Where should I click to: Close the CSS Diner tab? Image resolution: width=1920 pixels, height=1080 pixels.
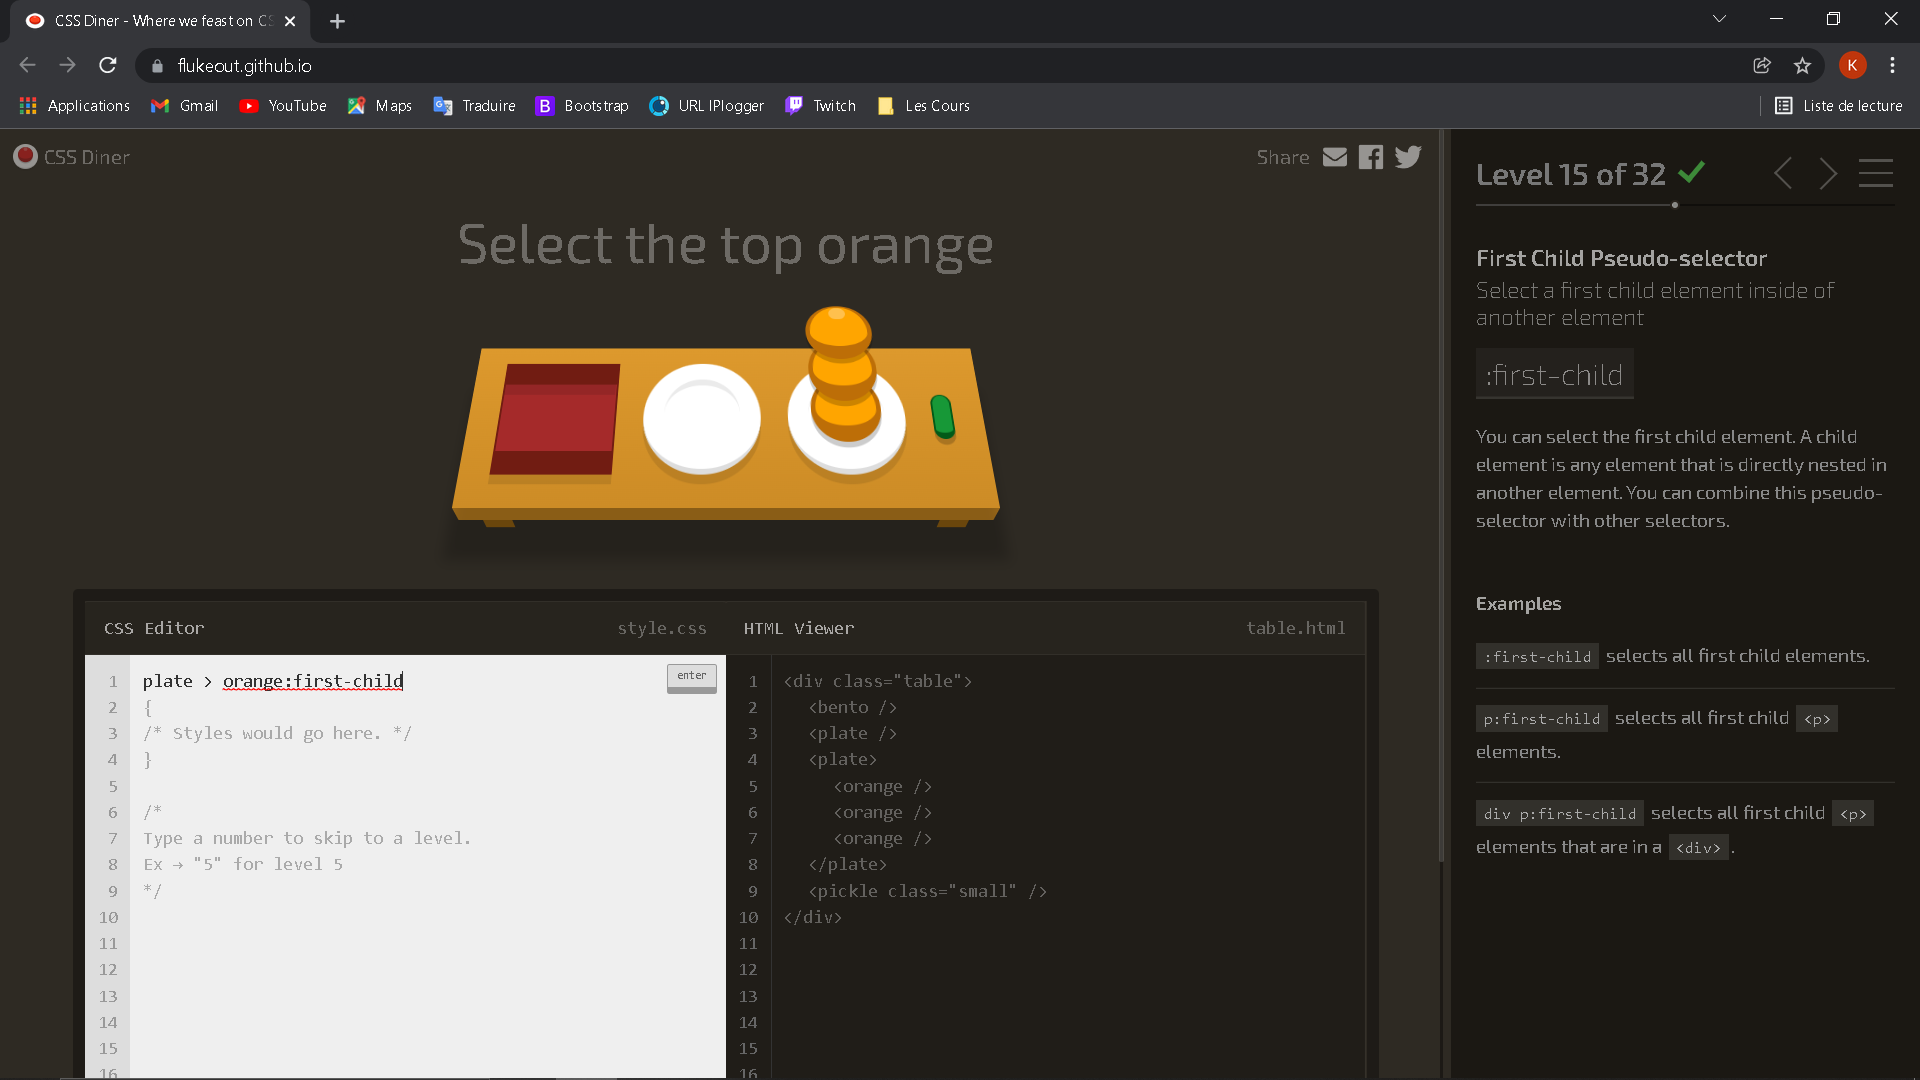290,21
